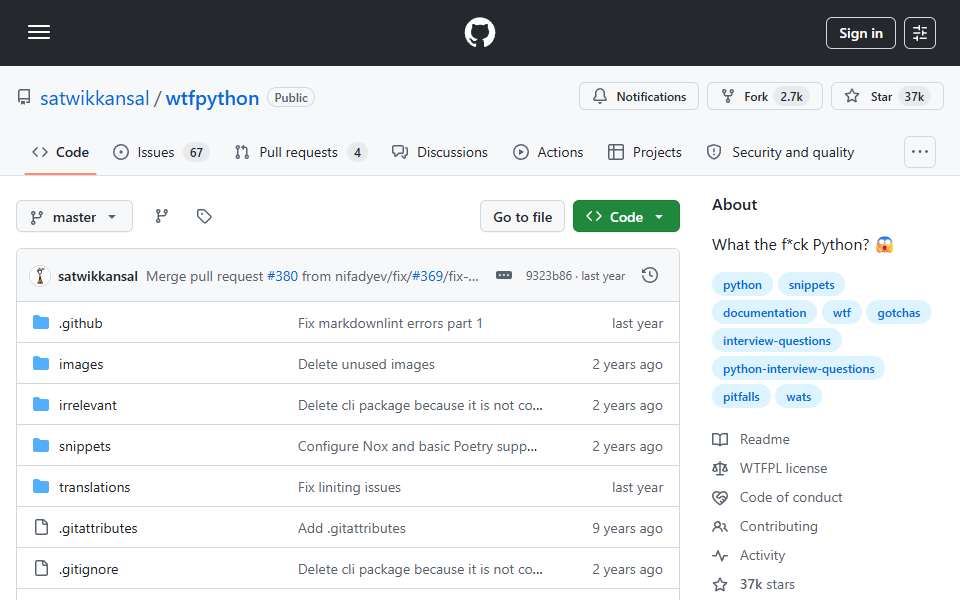The height and width of the screenshot is (600, 960).
Task: Open the Pull requests tab
Action: 301,152
